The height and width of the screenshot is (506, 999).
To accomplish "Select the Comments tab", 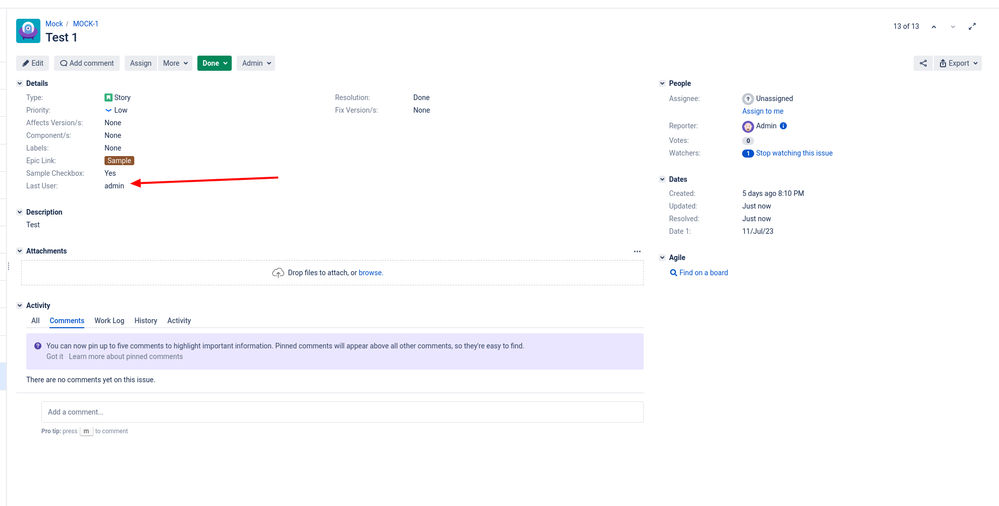I will pos(67,321).
